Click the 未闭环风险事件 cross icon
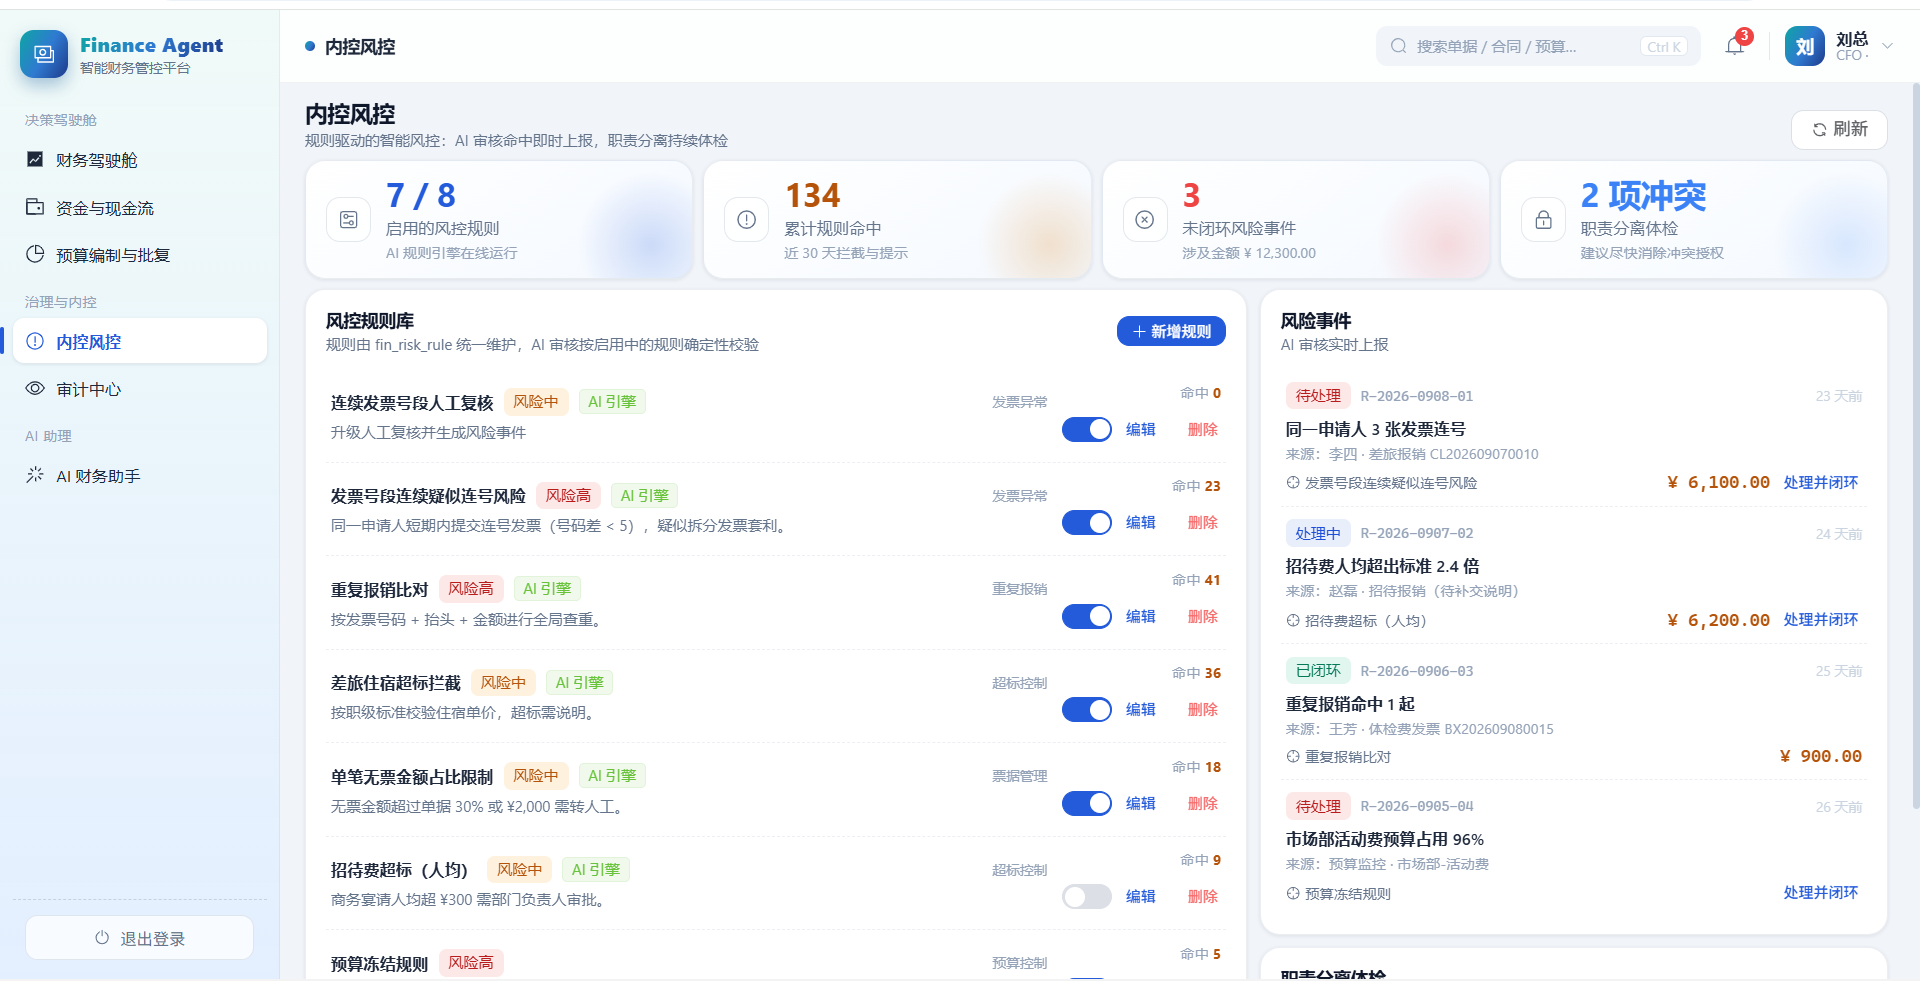Image resolution: width=1920 pixels, height=981 pixels. [1145, 219]
